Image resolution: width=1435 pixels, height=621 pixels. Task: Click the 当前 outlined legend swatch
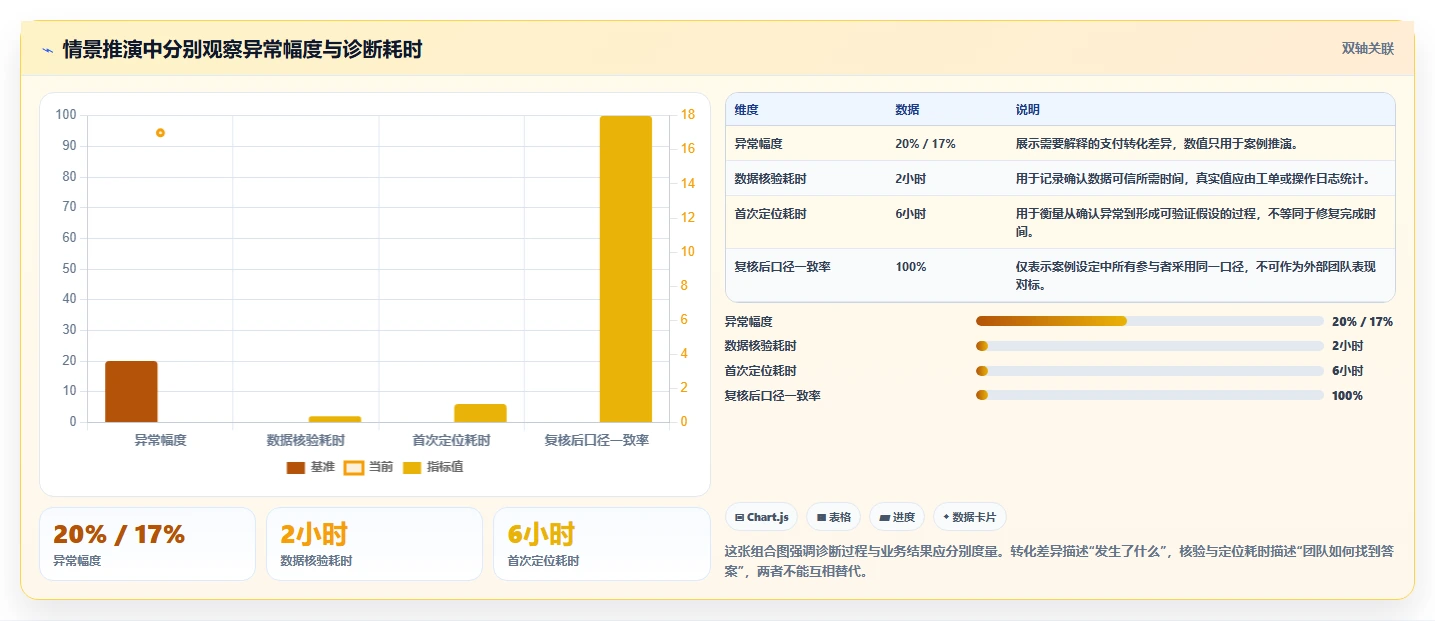(x=353, y=468)
